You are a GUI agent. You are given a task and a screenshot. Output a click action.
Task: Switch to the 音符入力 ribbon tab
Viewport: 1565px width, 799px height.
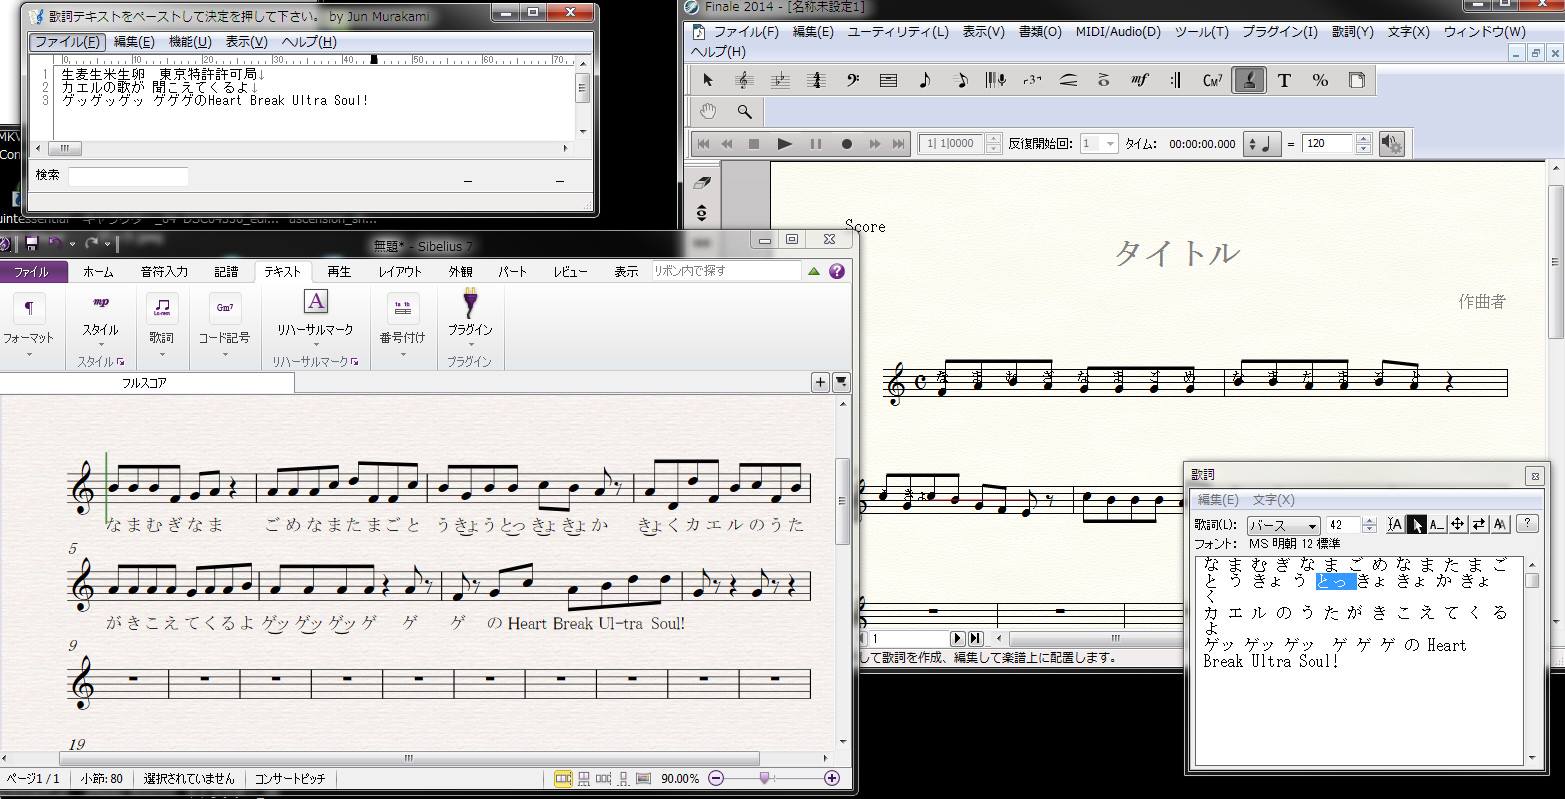[x=164, y=271]
